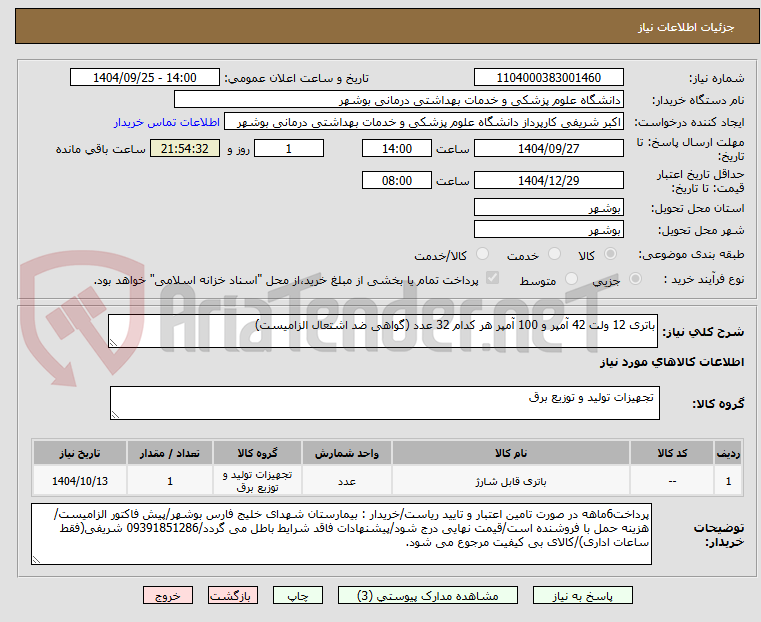Click the 'چاپ' print button

[x=298, y=595]
